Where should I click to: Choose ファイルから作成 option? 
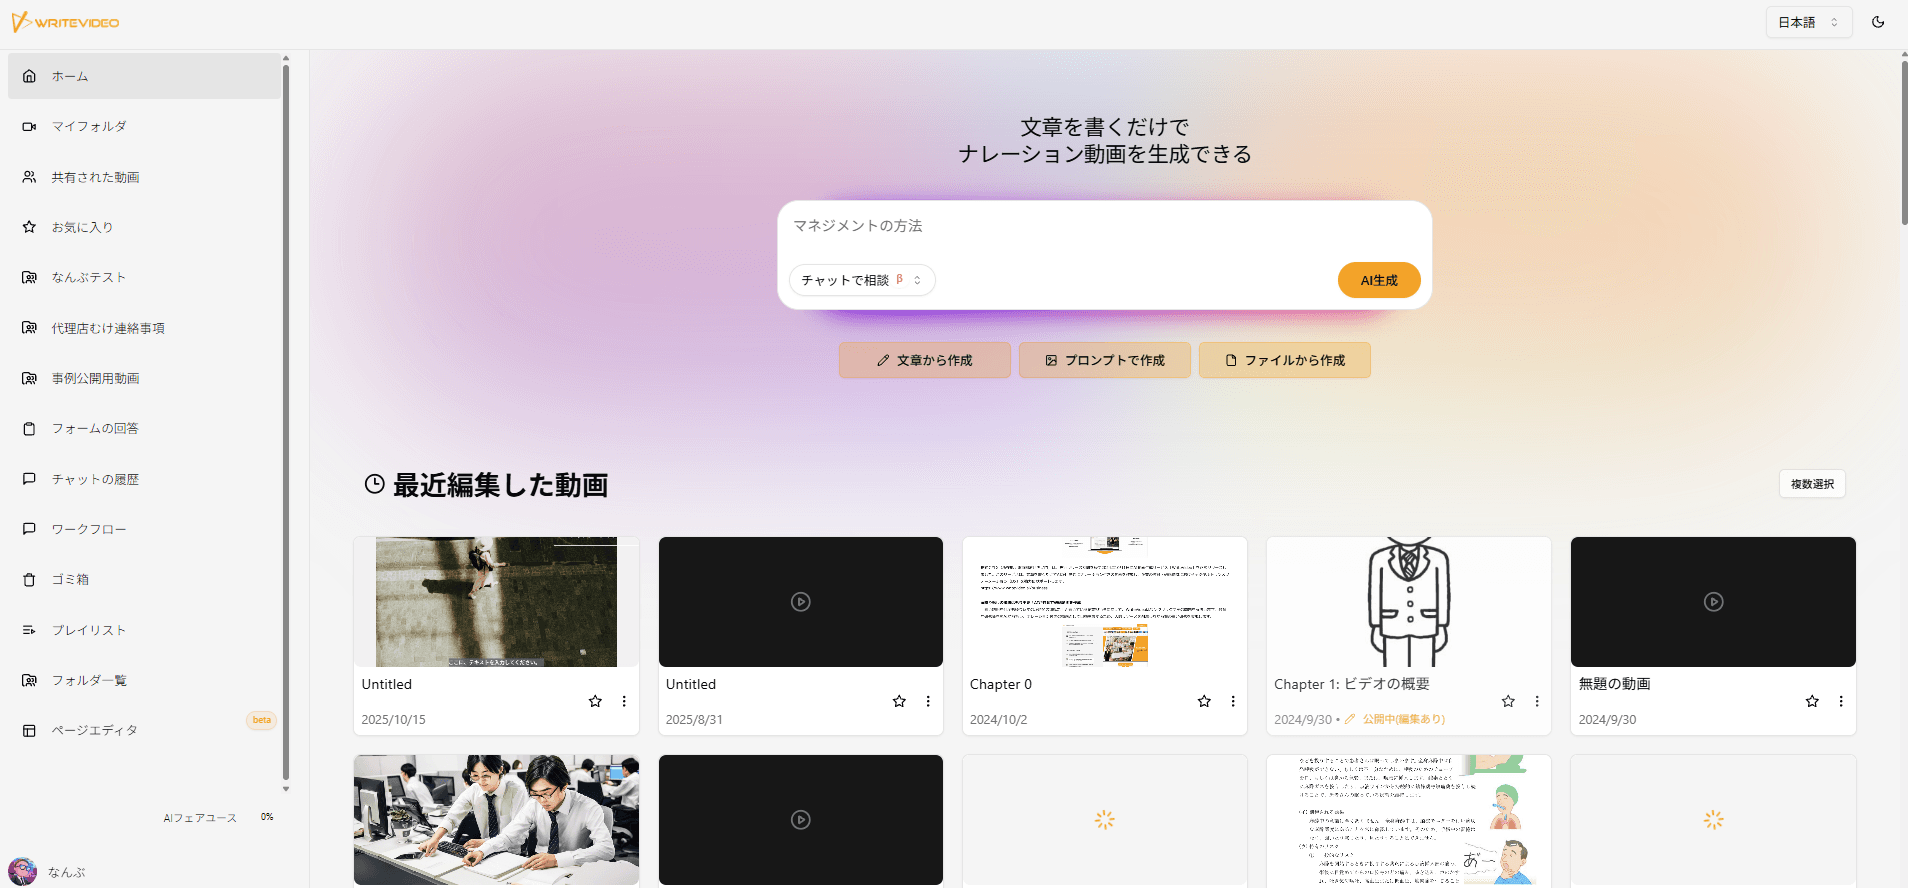(1284, 360)
